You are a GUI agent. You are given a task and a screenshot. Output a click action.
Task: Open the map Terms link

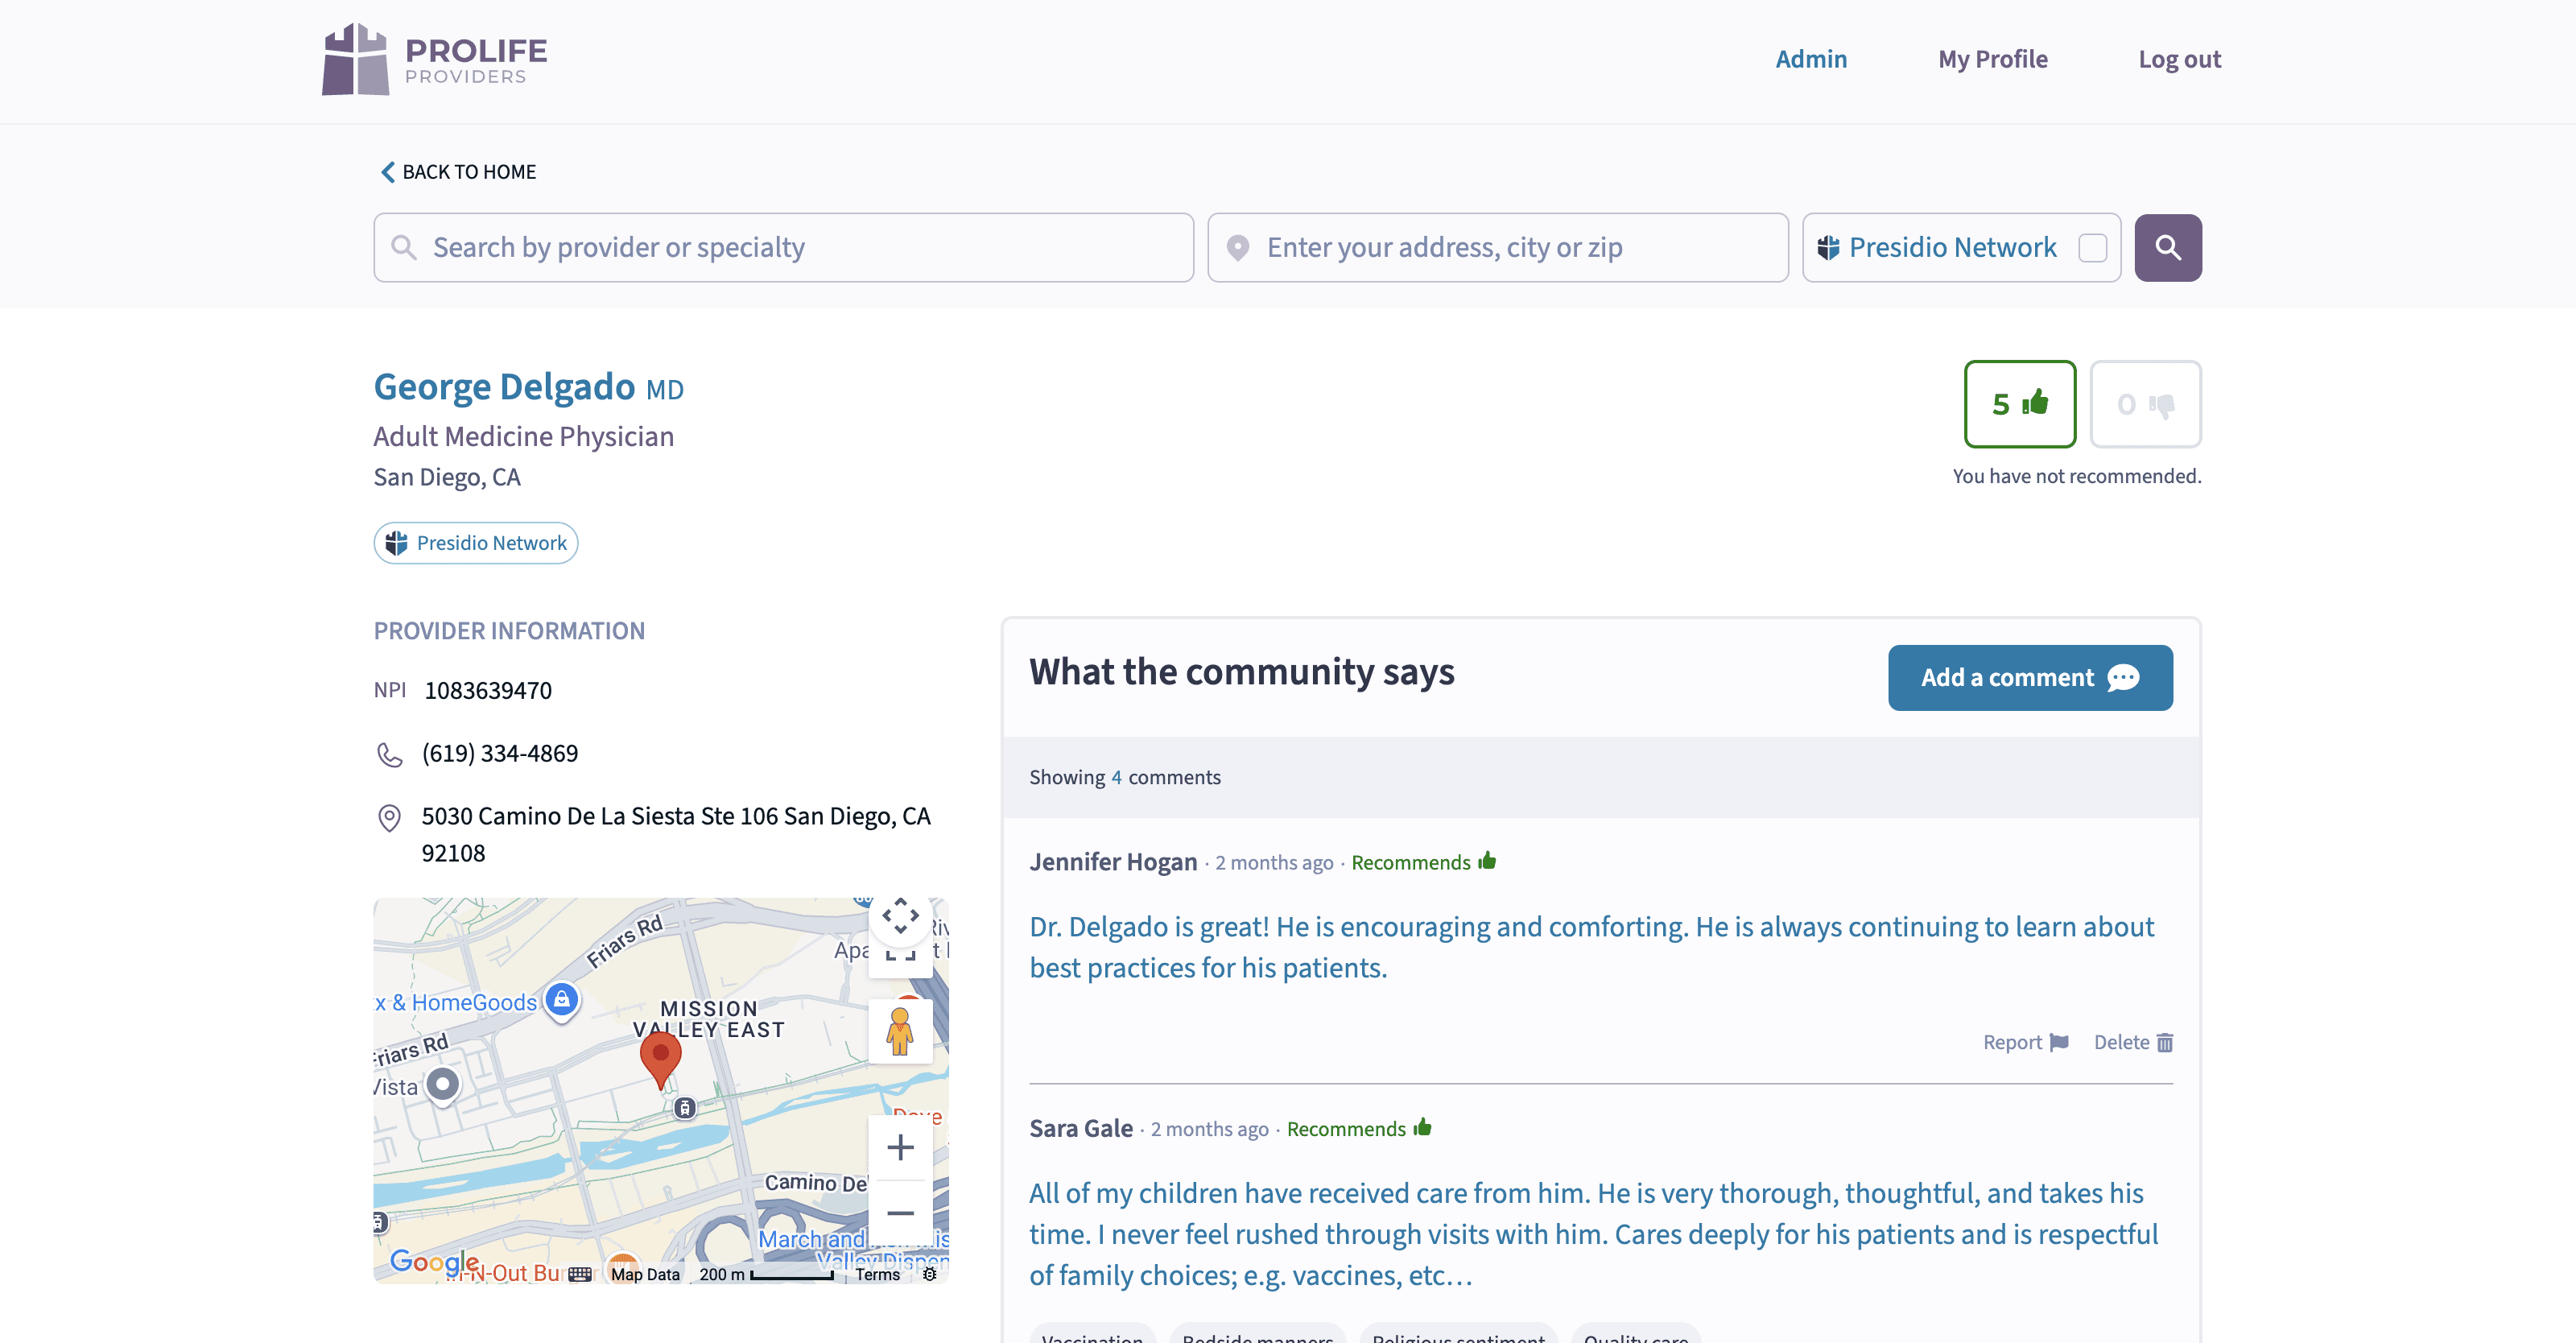[877, 1274]
